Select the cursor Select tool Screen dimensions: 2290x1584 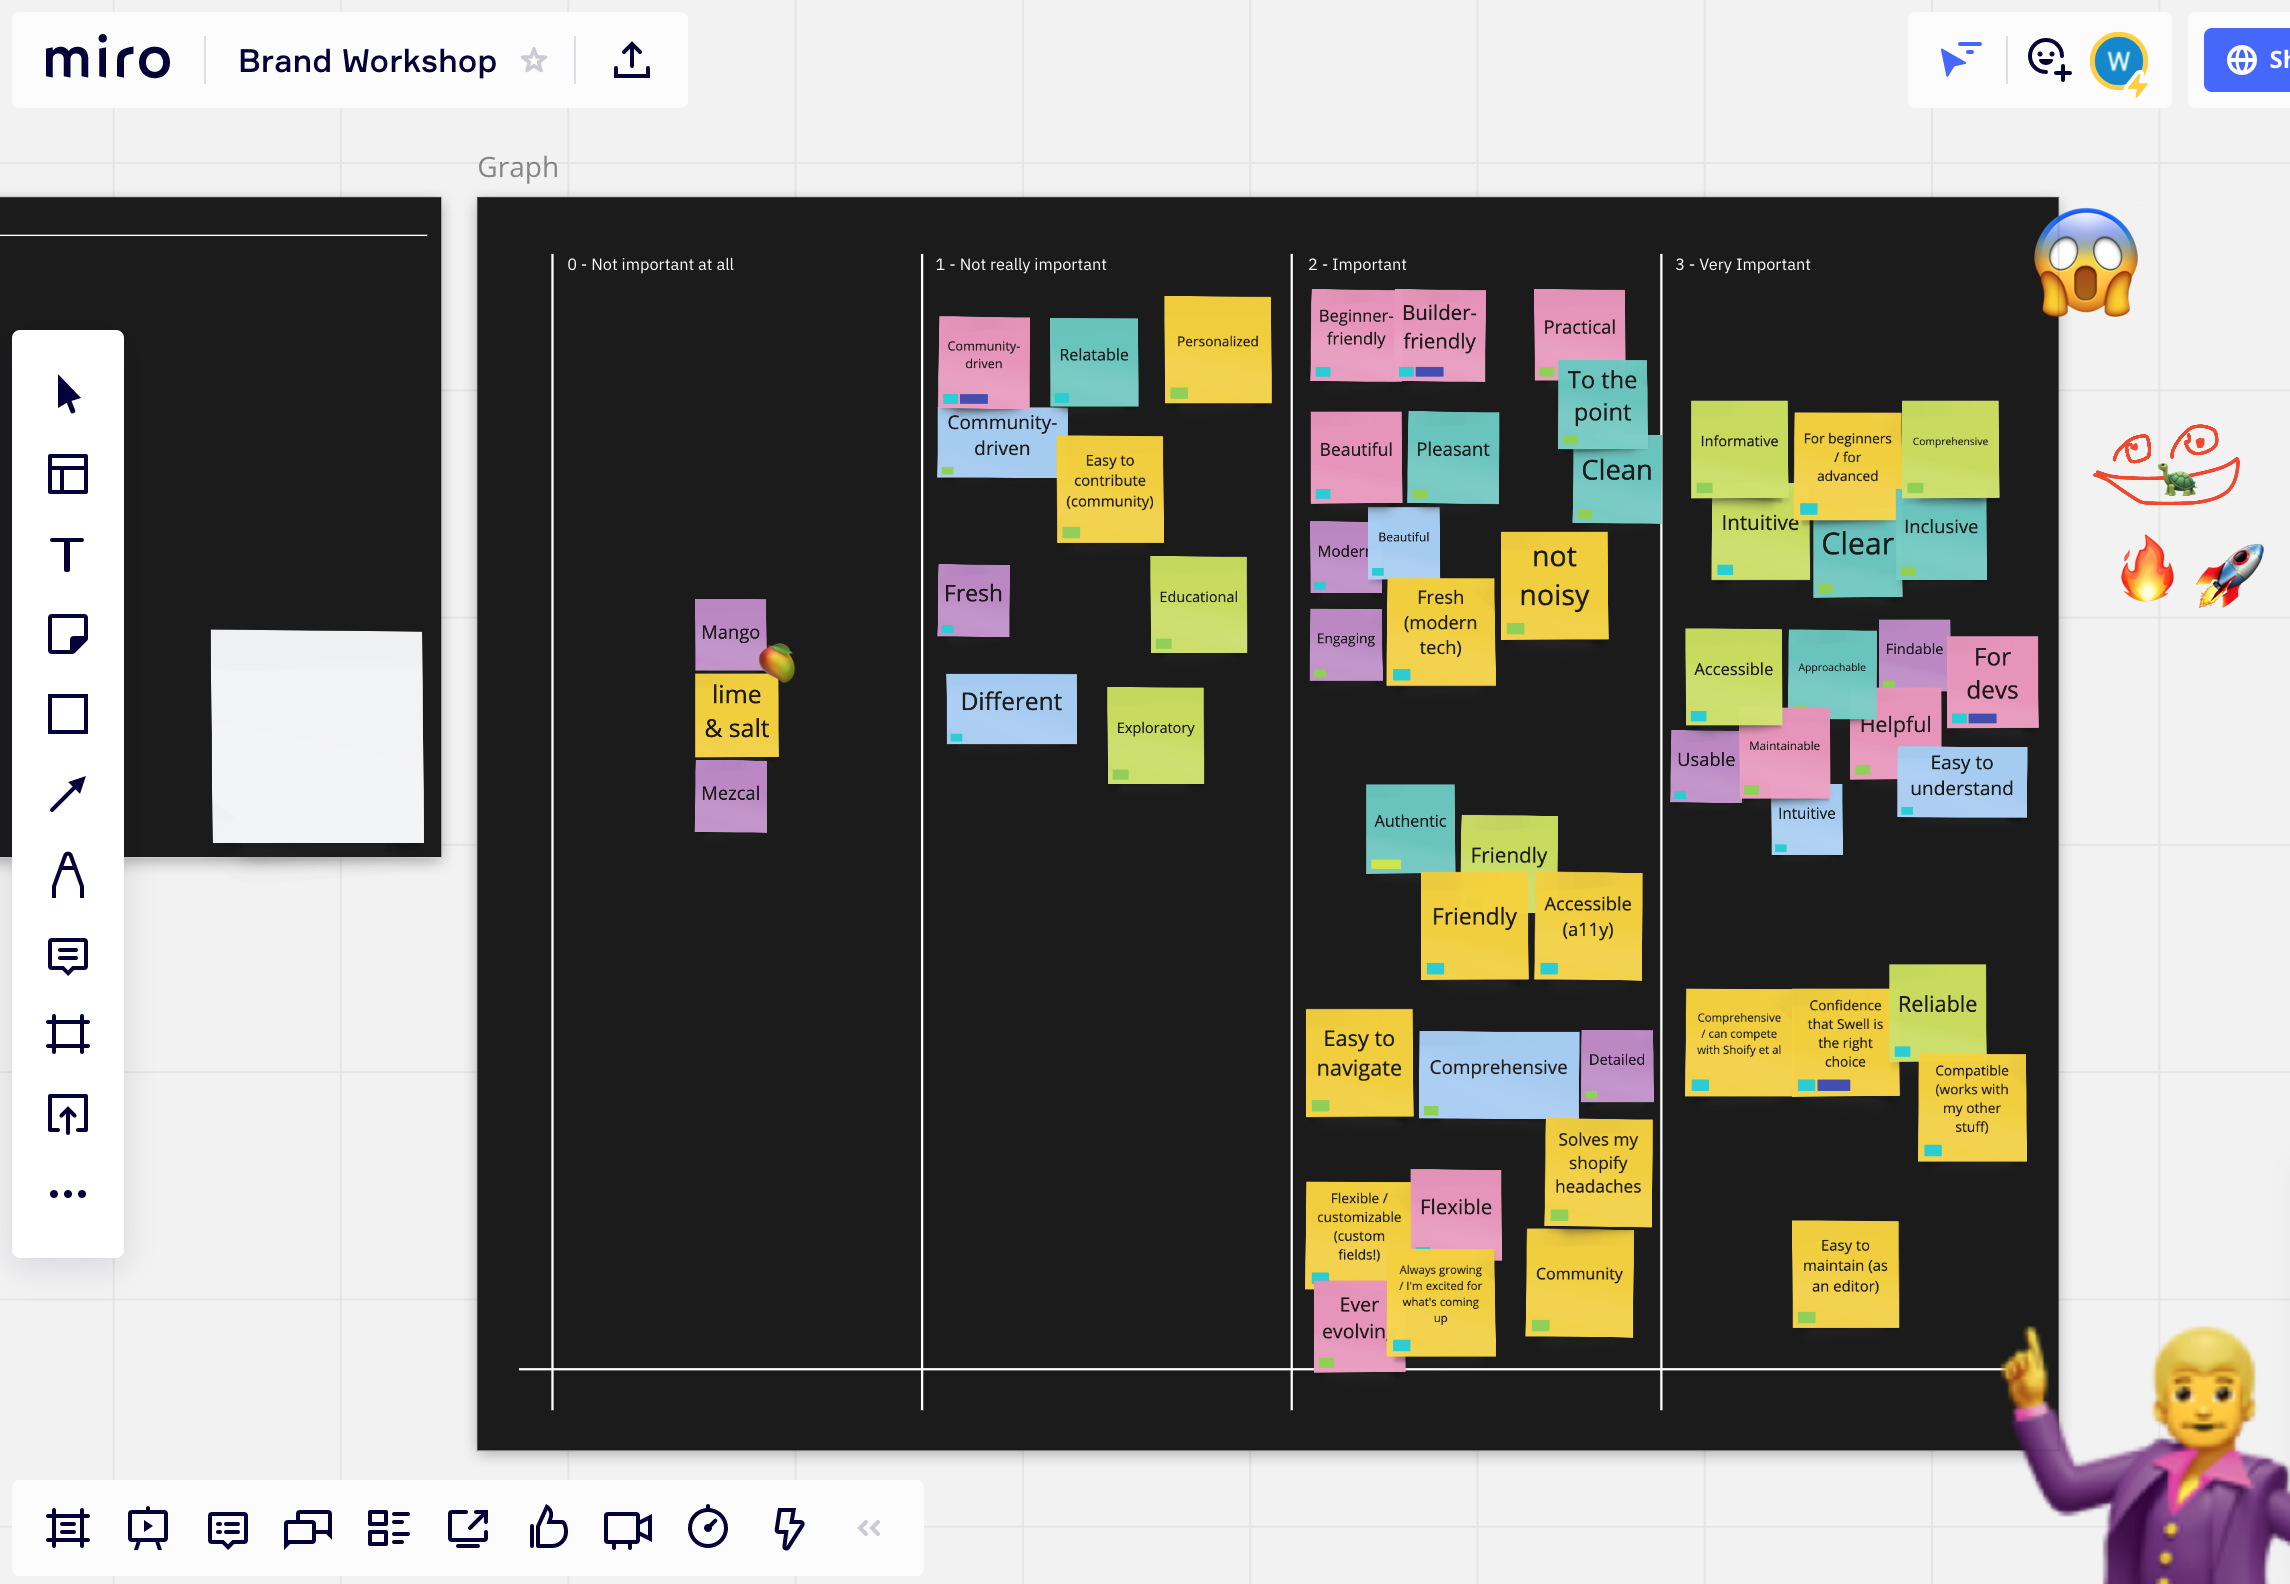pos(67,395)
